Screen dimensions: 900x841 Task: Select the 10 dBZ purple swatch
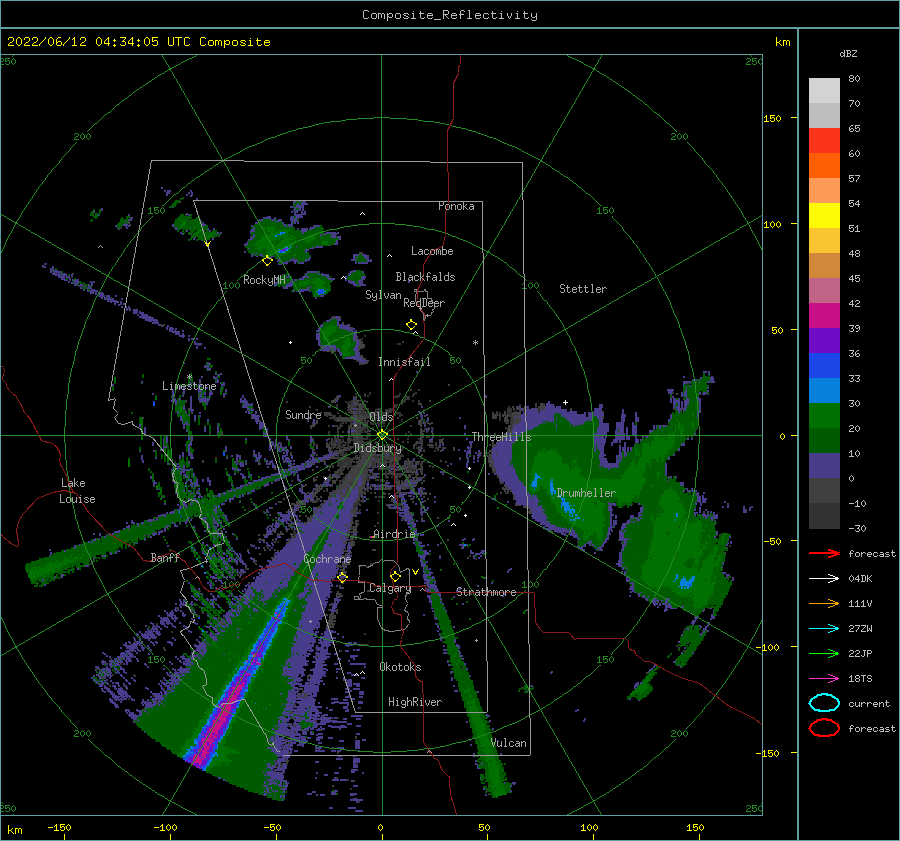point(824,466)
